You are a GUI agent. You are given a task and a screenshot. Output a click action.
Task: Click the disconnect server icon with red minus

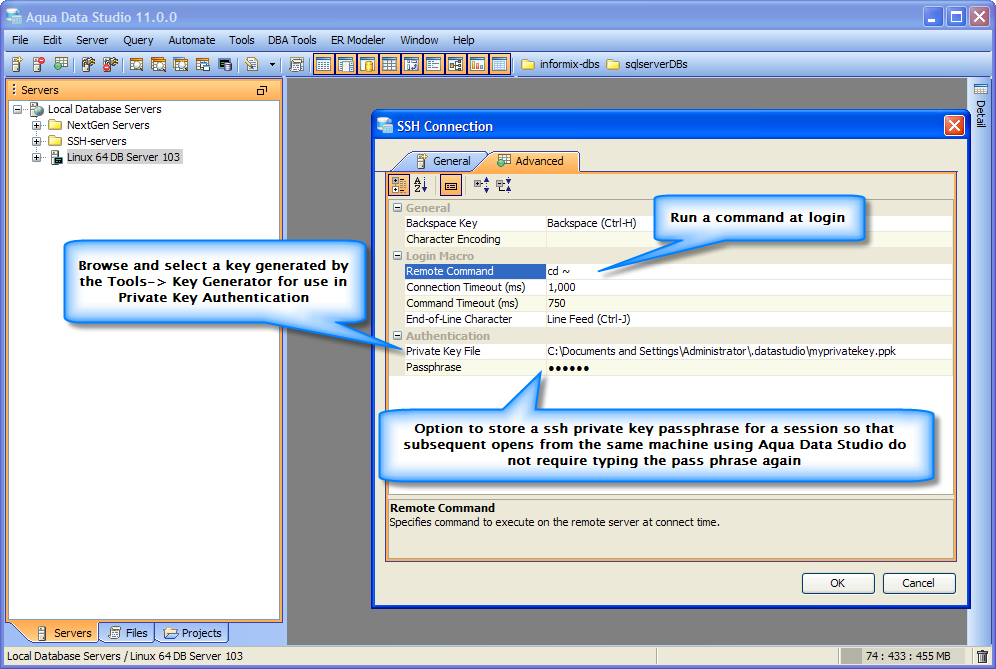pyautogui.click(x=111, y=64)
